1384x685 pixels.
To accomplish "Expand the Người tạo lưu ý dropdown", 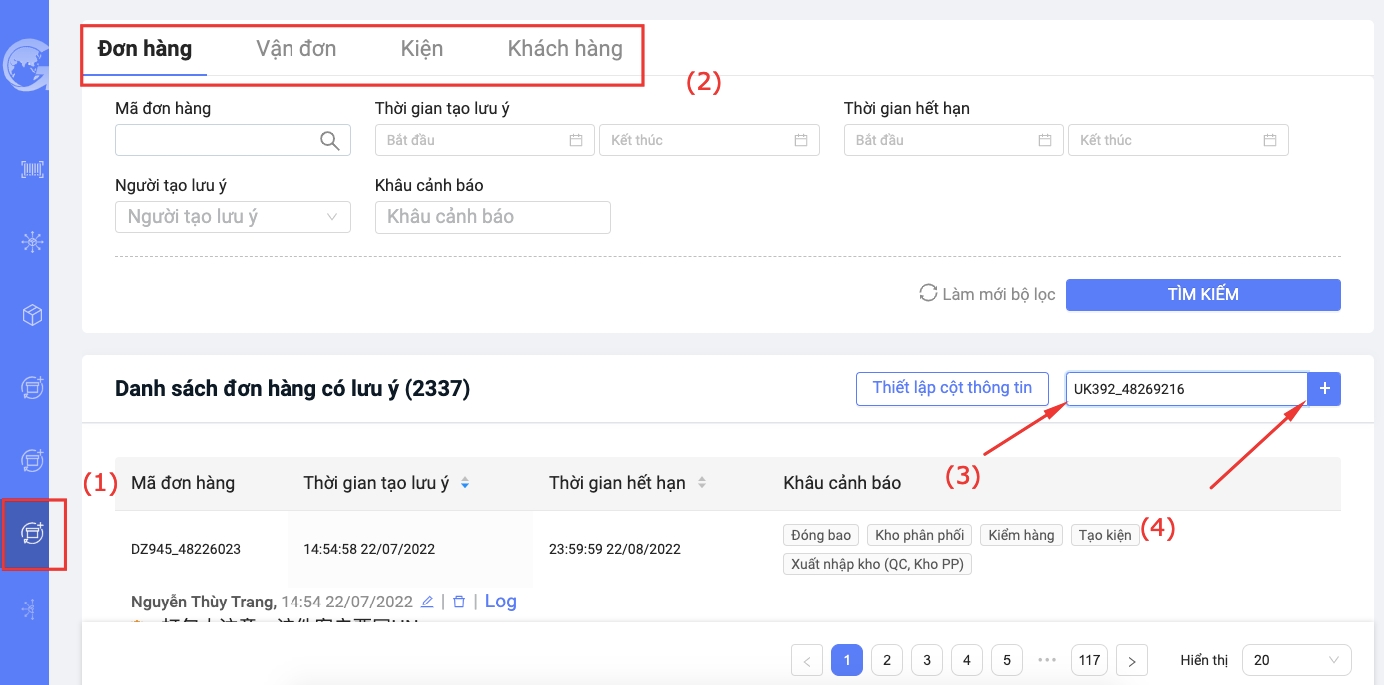I will point(233,217).
